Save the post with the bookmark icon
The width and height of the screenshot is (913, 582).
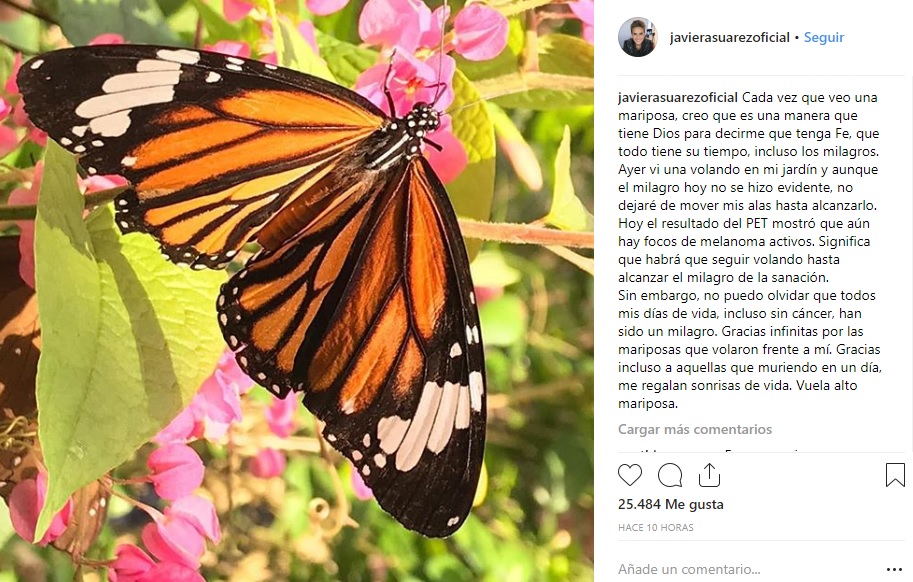895,475
